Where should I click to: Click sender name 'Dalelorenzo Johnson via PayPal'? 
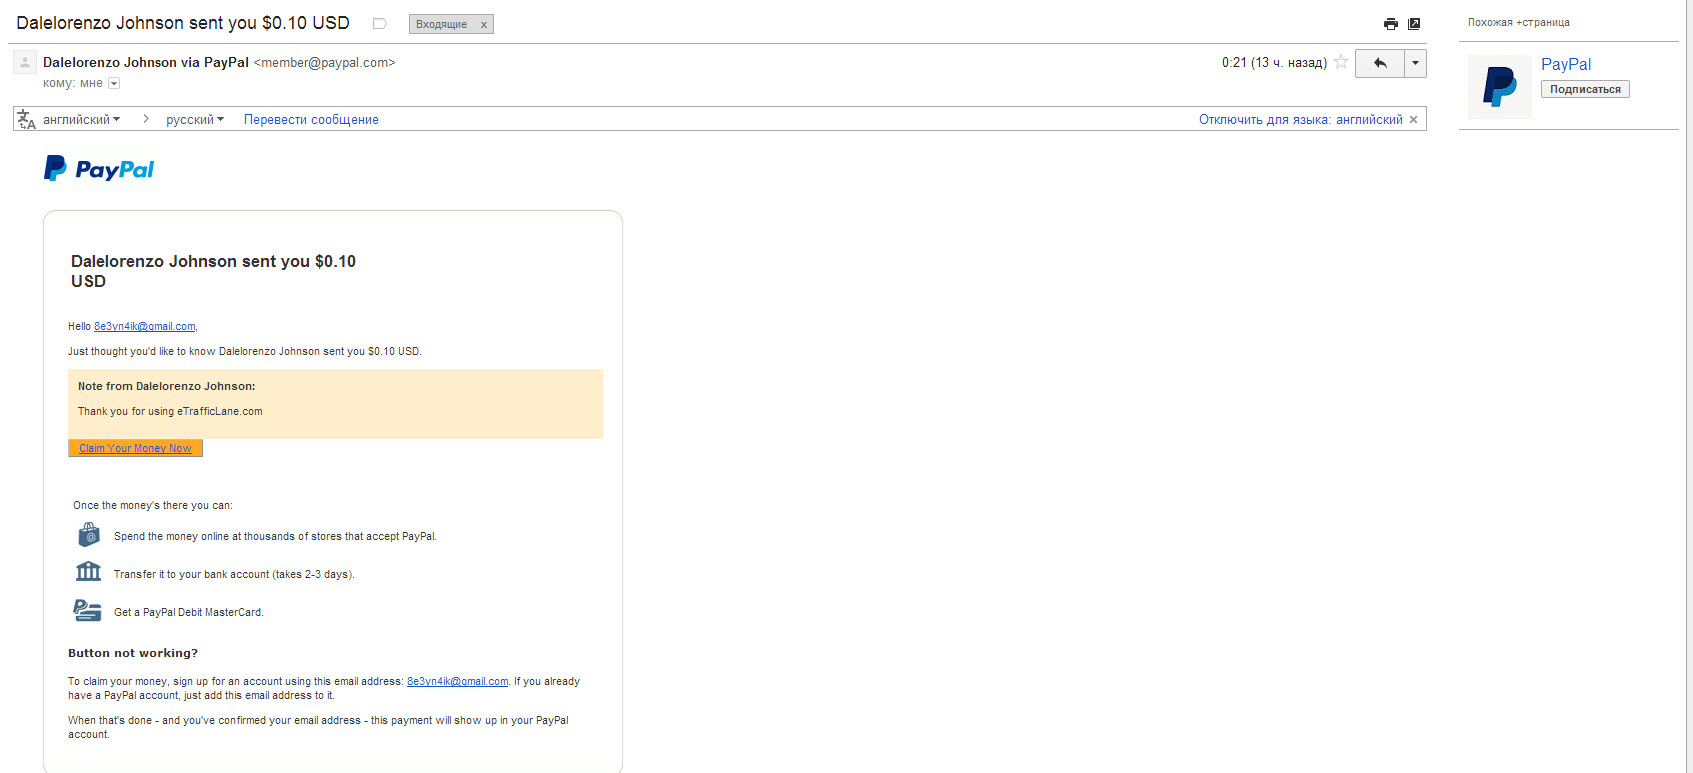(x=146, y=62)
